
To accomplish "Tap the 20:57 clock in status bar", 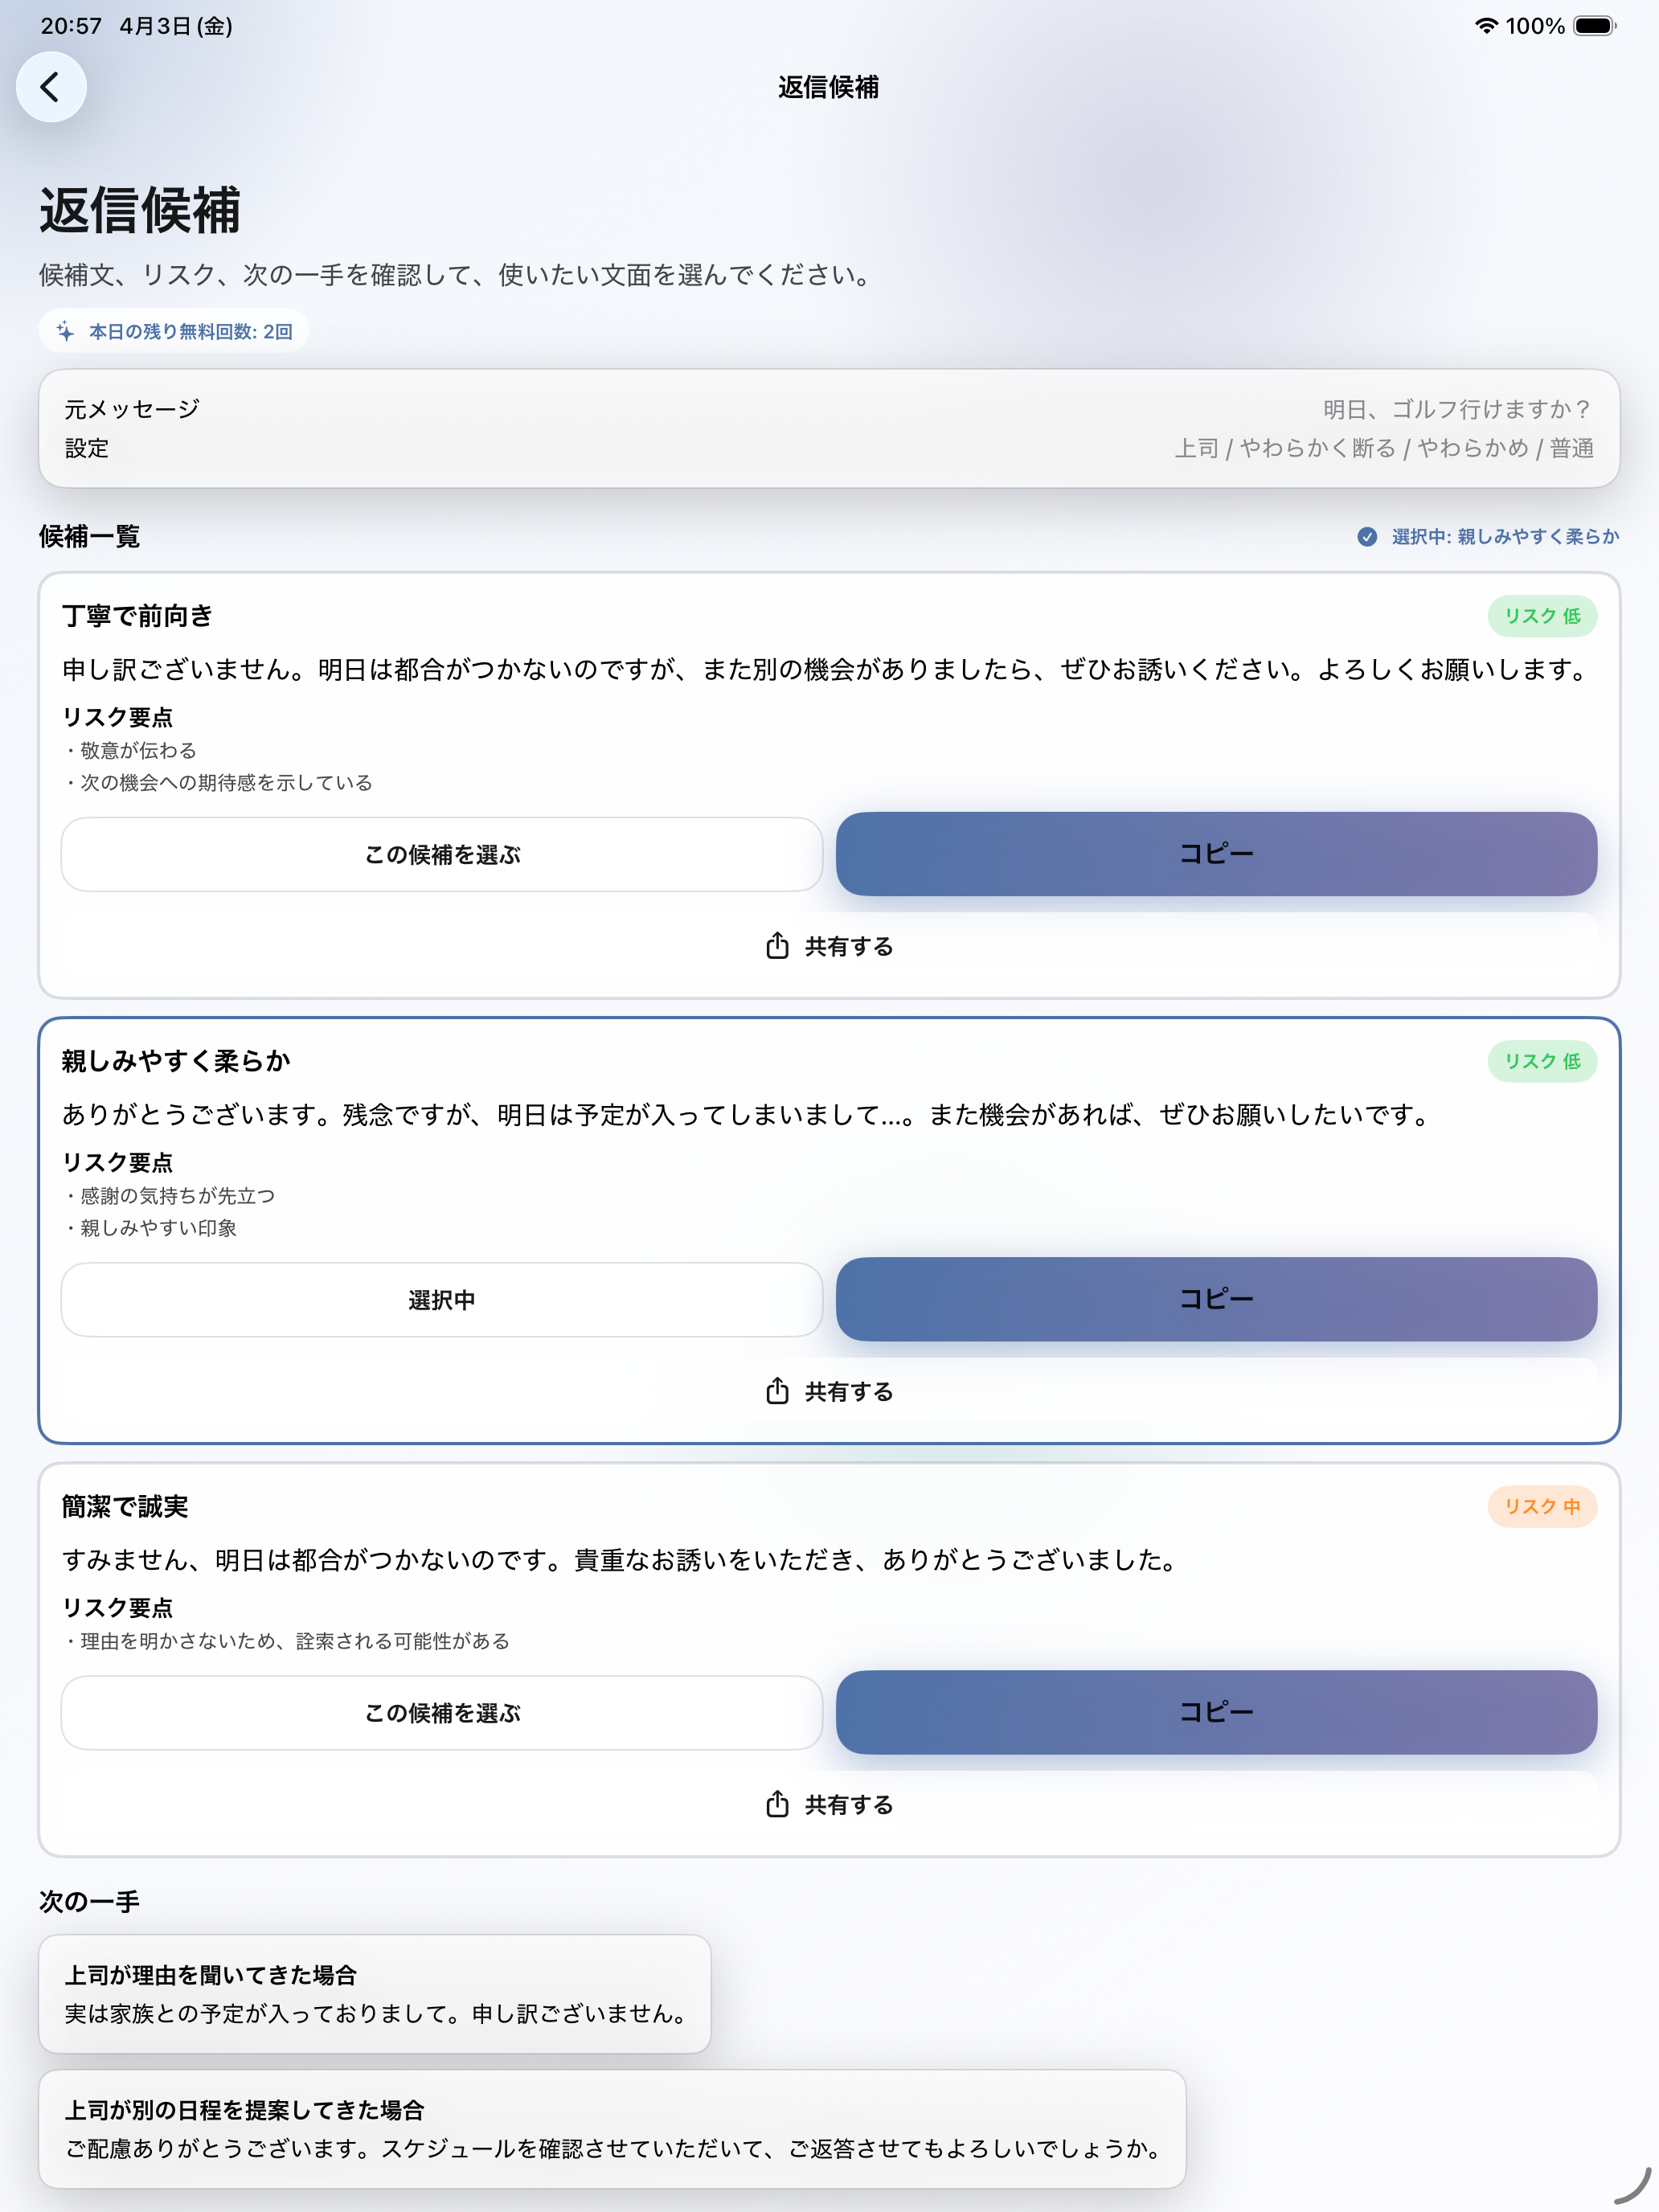I will tap(71, 26).
